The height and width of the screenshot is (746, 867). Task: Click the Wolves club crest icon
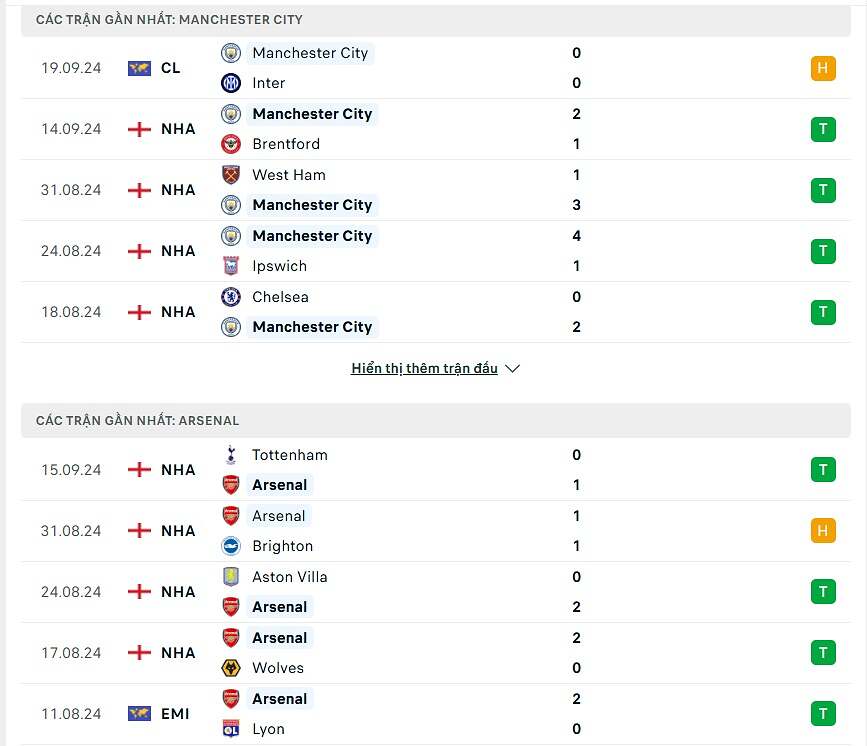pyautogui.click(x=231, y=668)
